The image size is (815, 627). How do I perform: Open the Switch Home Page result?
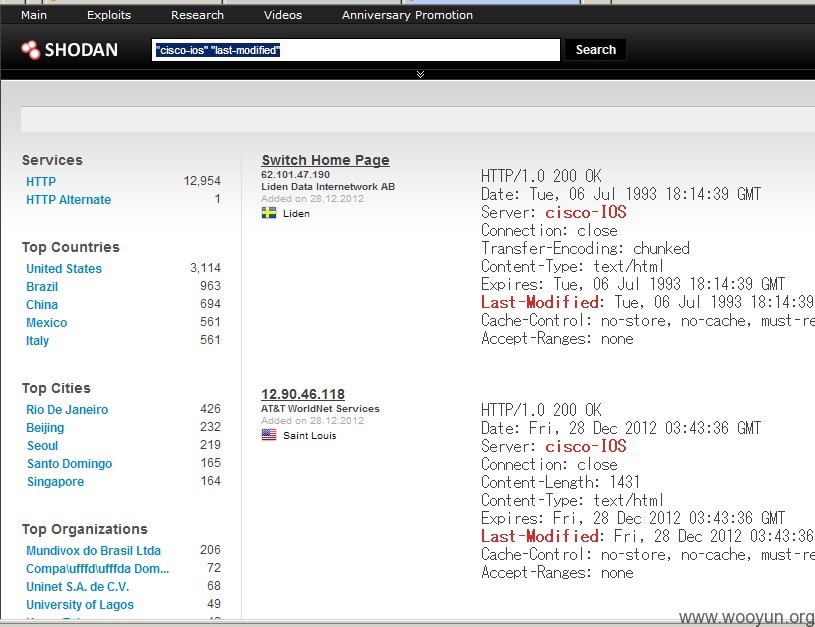325,160
